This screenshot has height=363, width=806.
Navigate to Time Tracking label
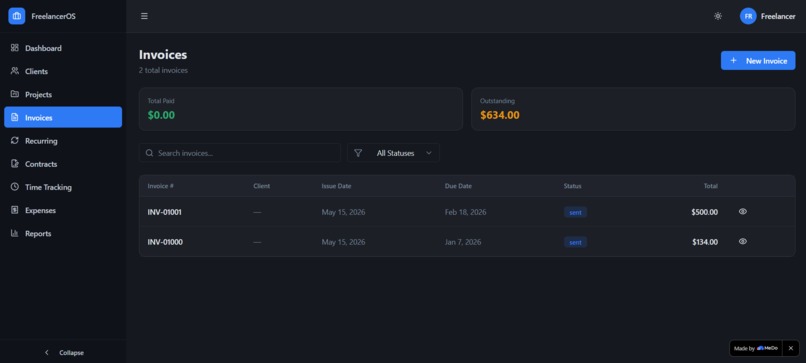coord(48,187)
